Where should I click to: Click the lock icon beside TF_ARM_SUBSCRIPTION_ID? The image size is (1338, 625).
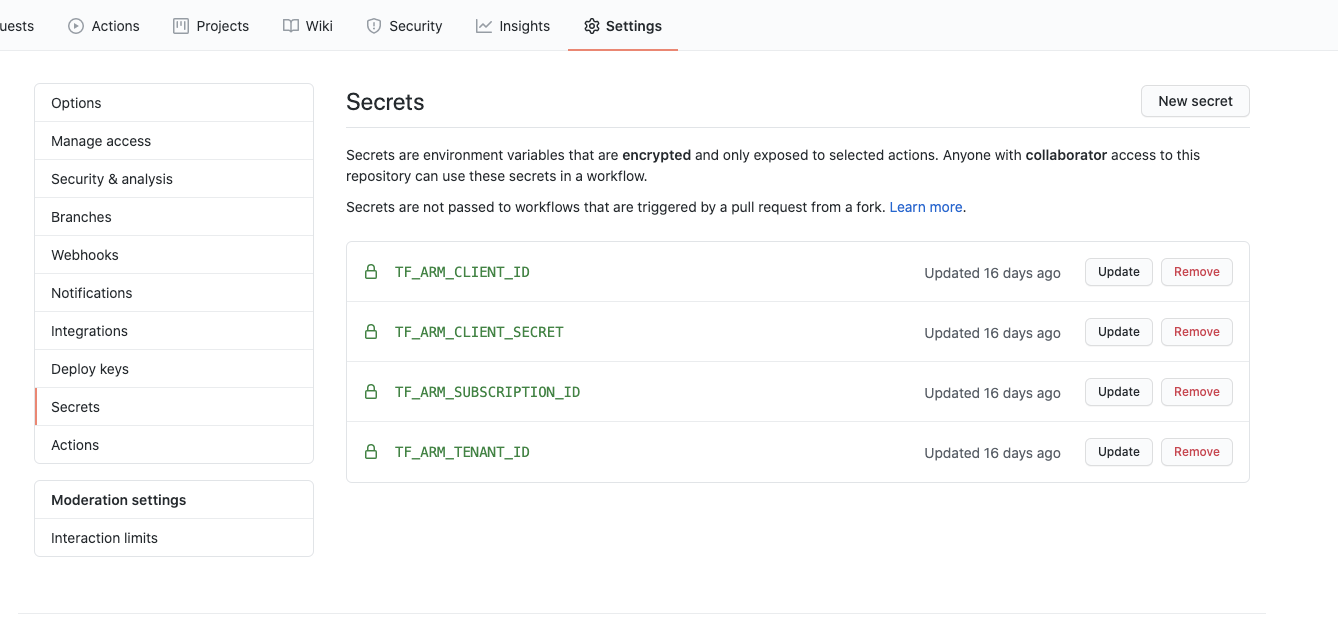pos(371,392)
